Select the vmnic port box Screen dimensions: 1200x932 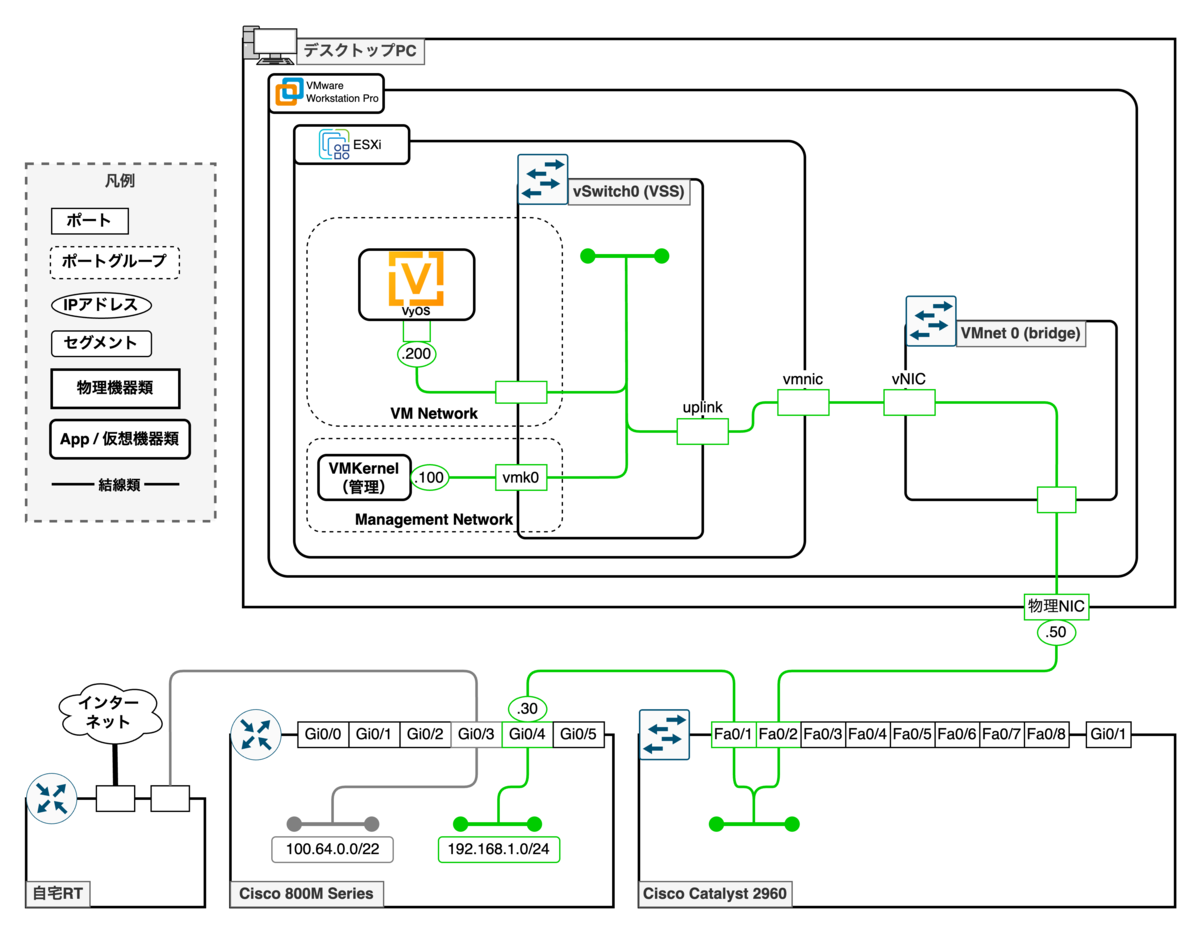click(804, 403)
